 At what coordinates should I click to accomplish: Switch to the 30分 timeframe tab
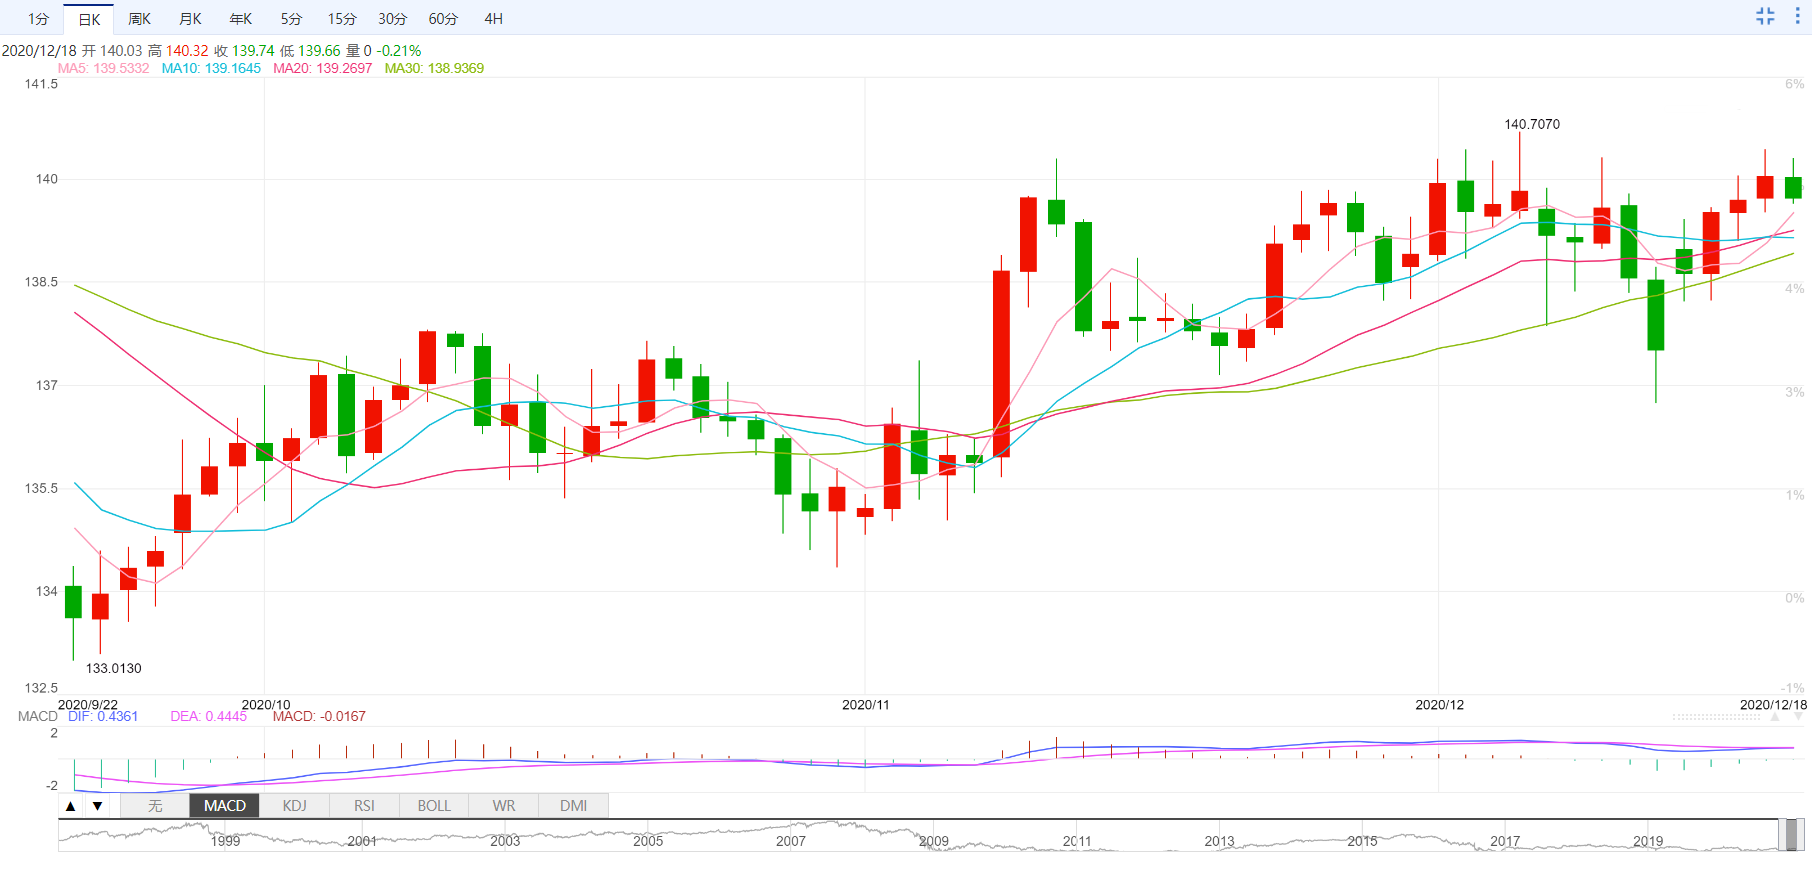(x=393, y=19)
